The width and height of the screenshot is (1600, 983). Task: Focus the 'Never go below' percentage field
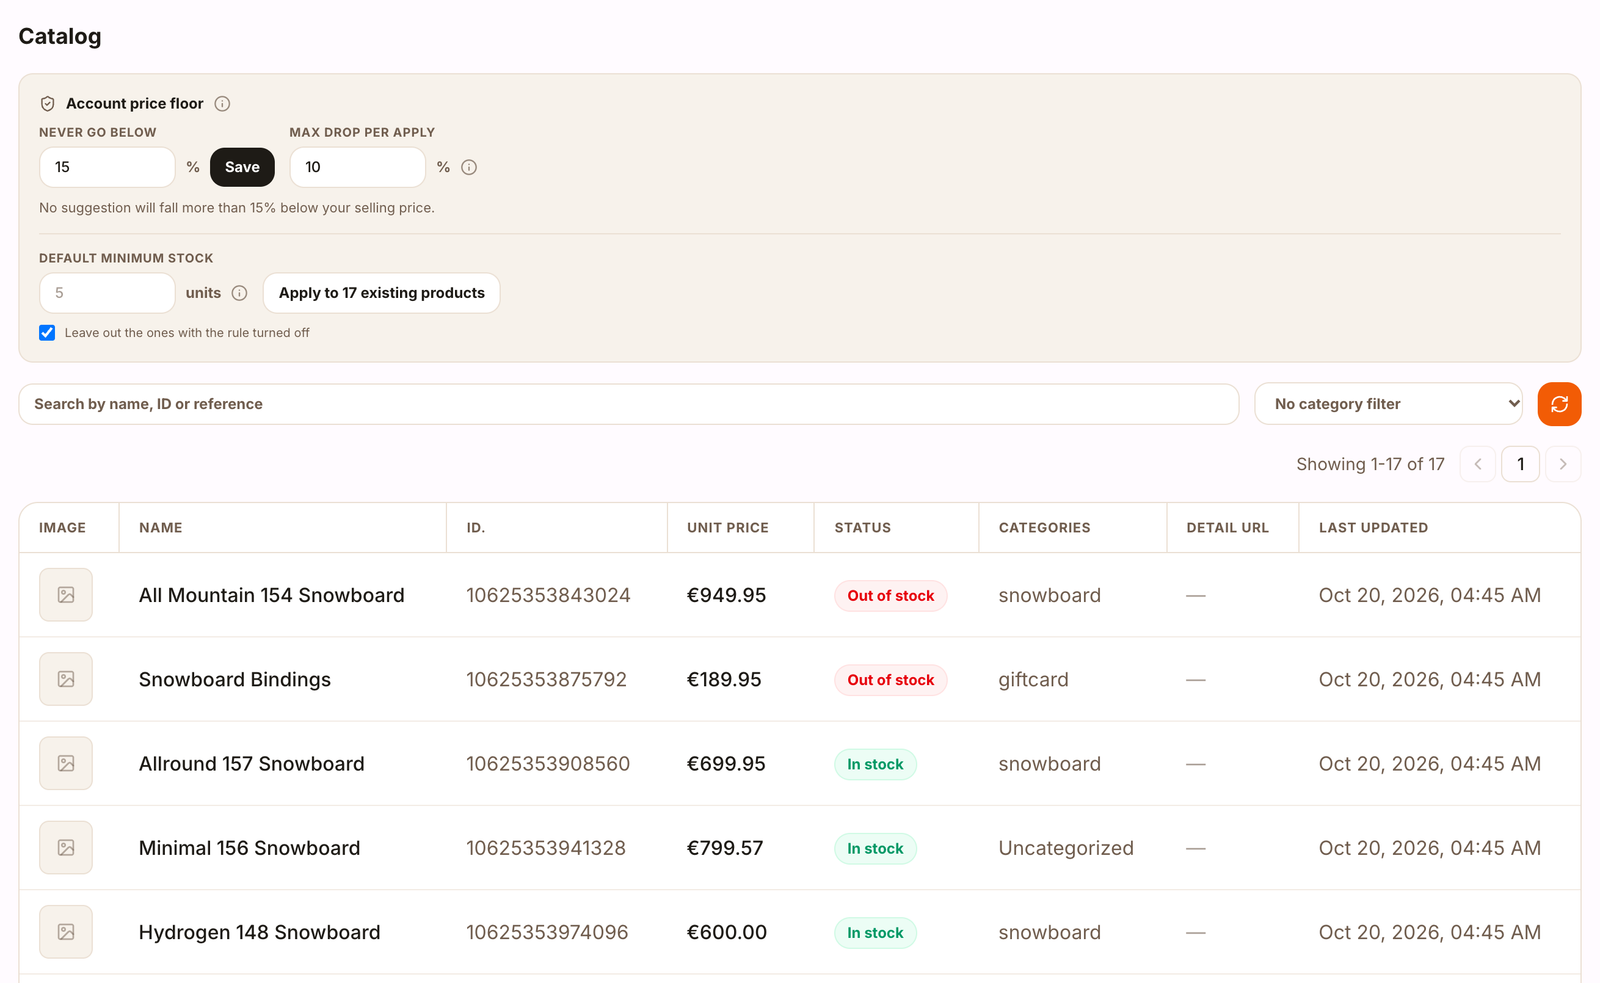(107, 167)
